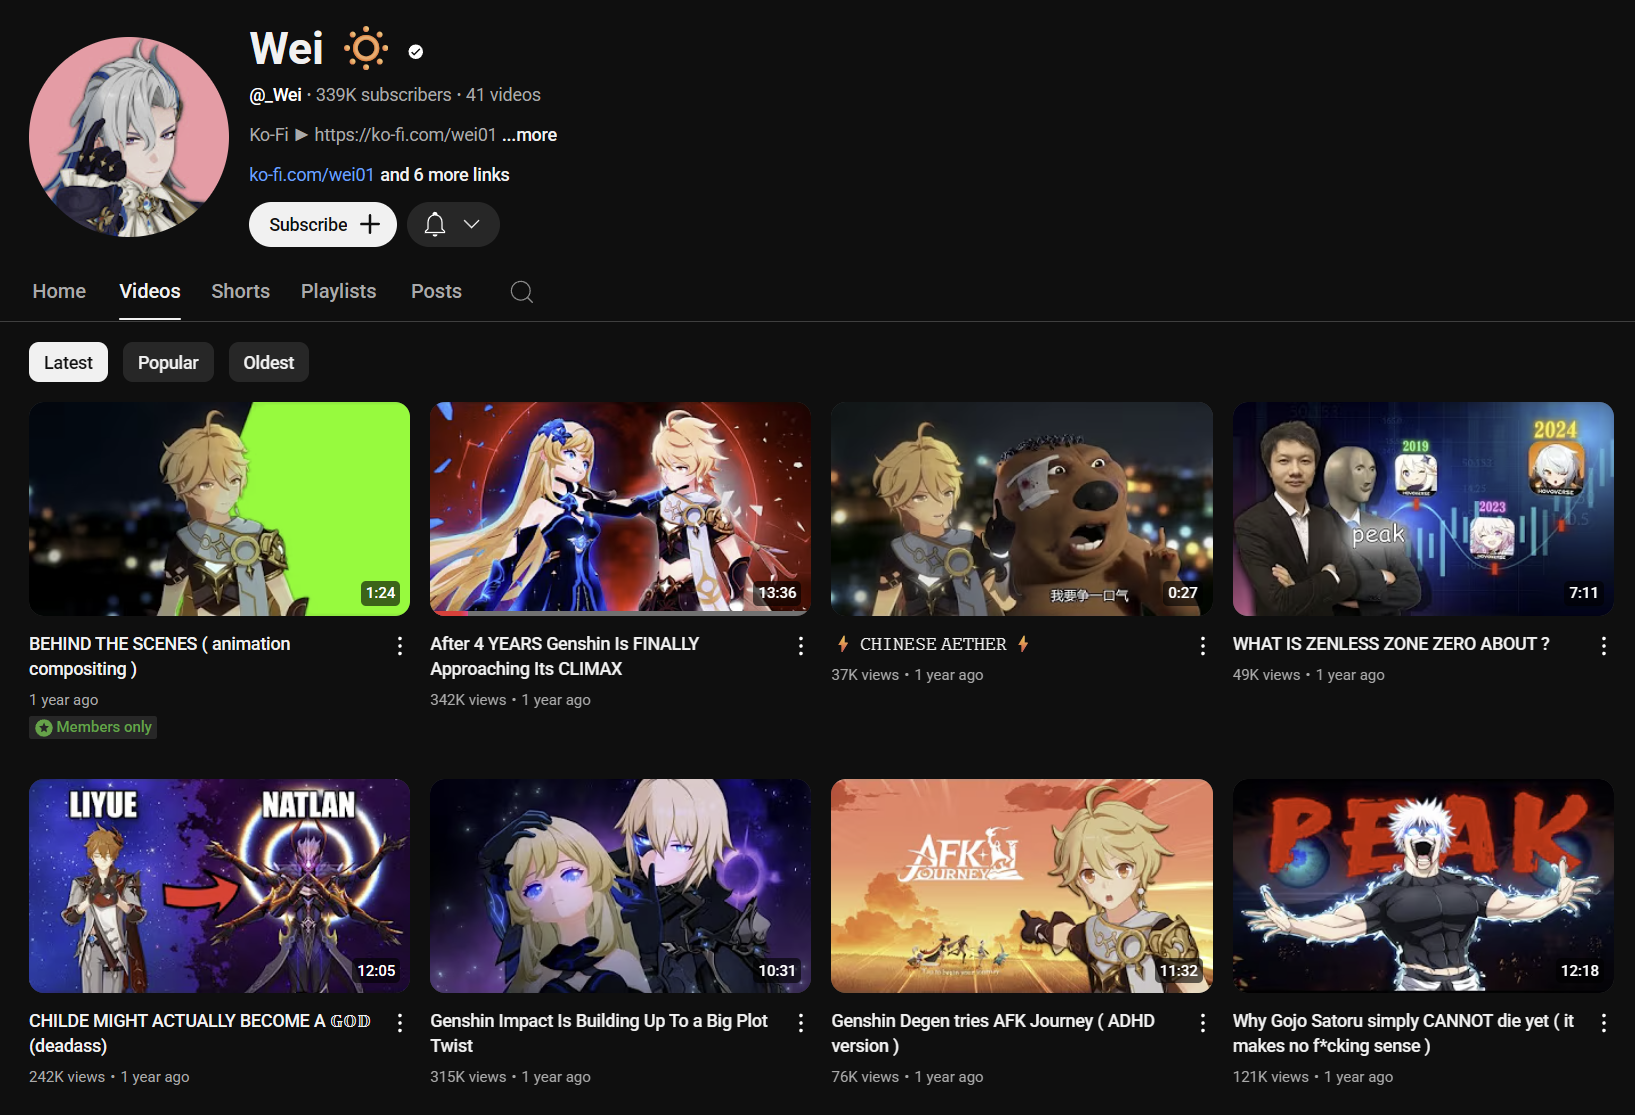The image size is (1635, 1115).
Task: Expand notification preferences dropdown chevron
Action: pyautogui.click(x=472, y=224)
